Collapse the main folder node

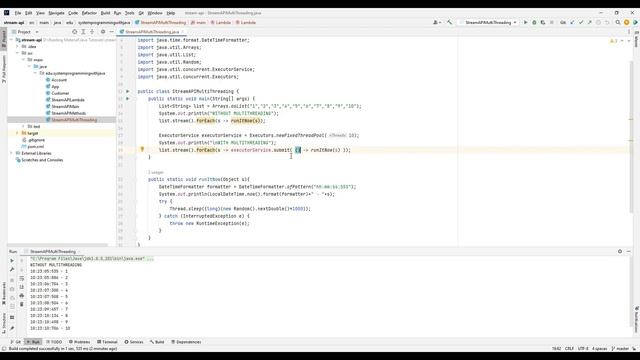pos(24,60)
